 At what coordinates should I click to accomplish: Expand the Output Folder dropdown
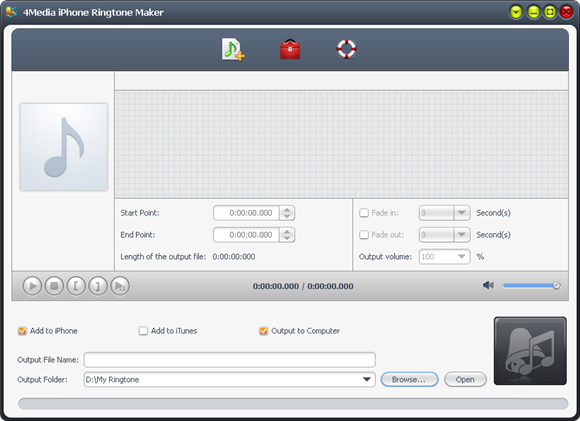(367, 380)
